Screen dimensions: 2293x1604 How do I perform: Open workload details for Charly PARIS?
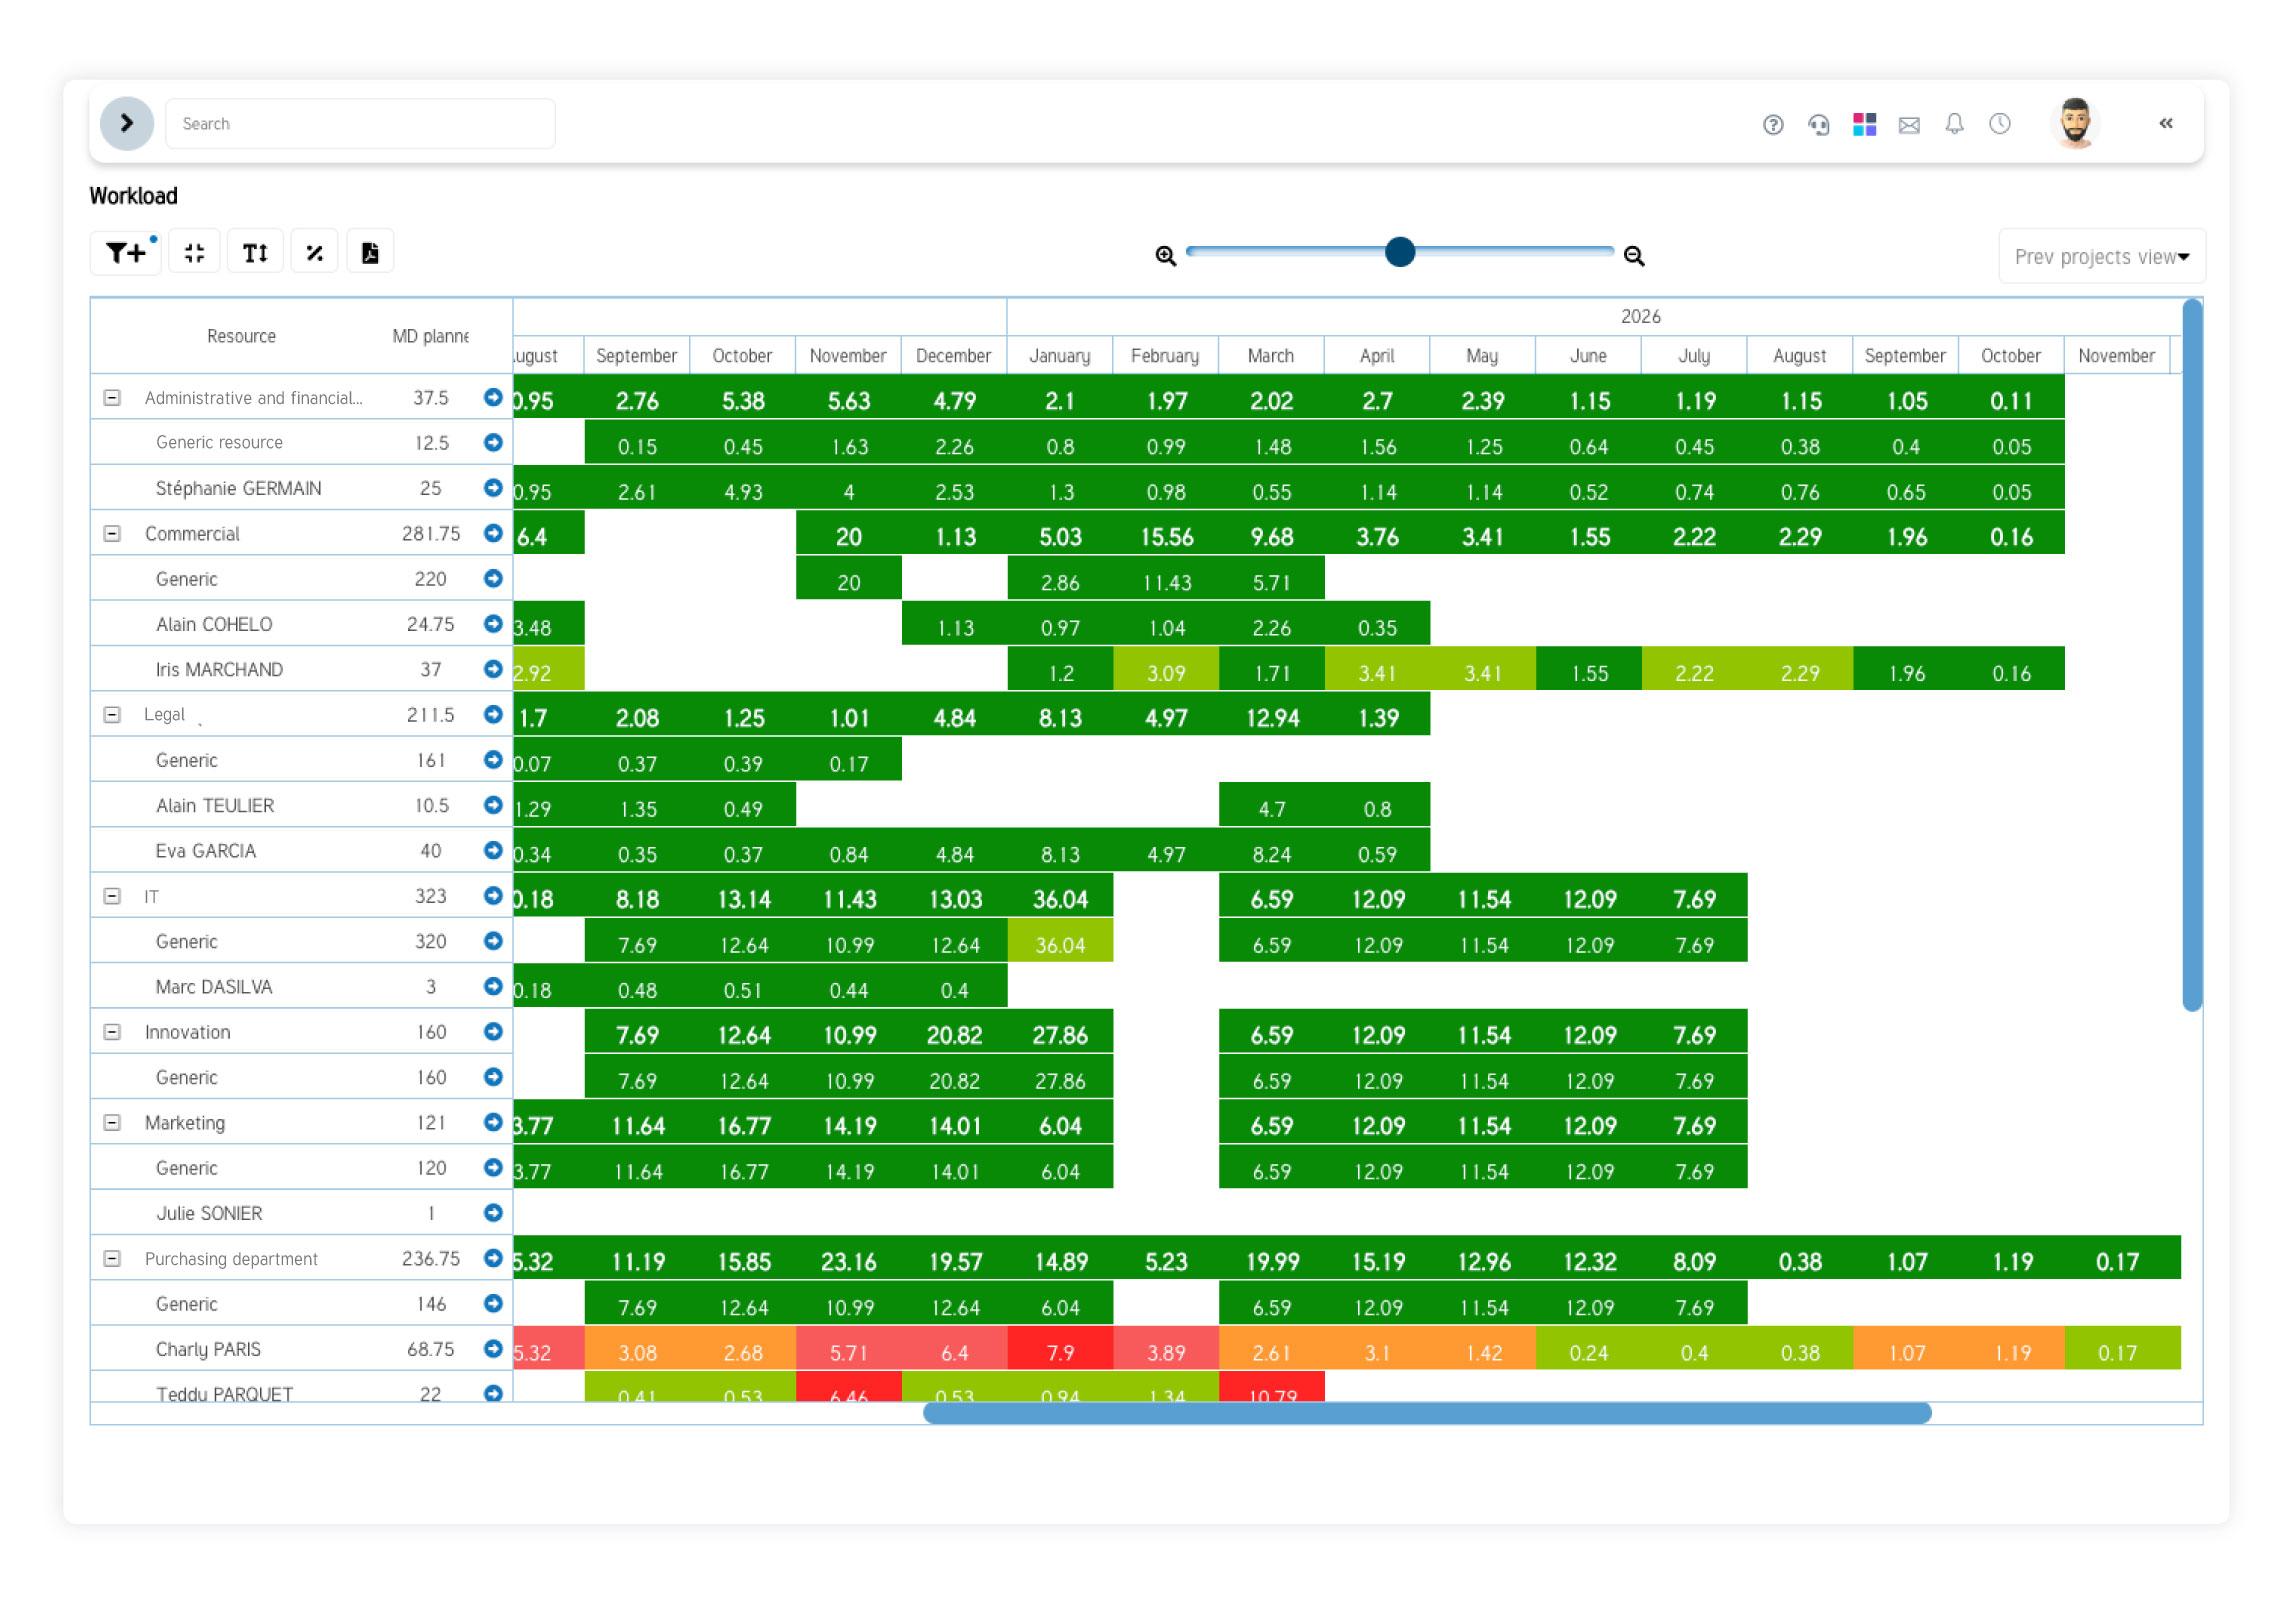point(493,1348)
